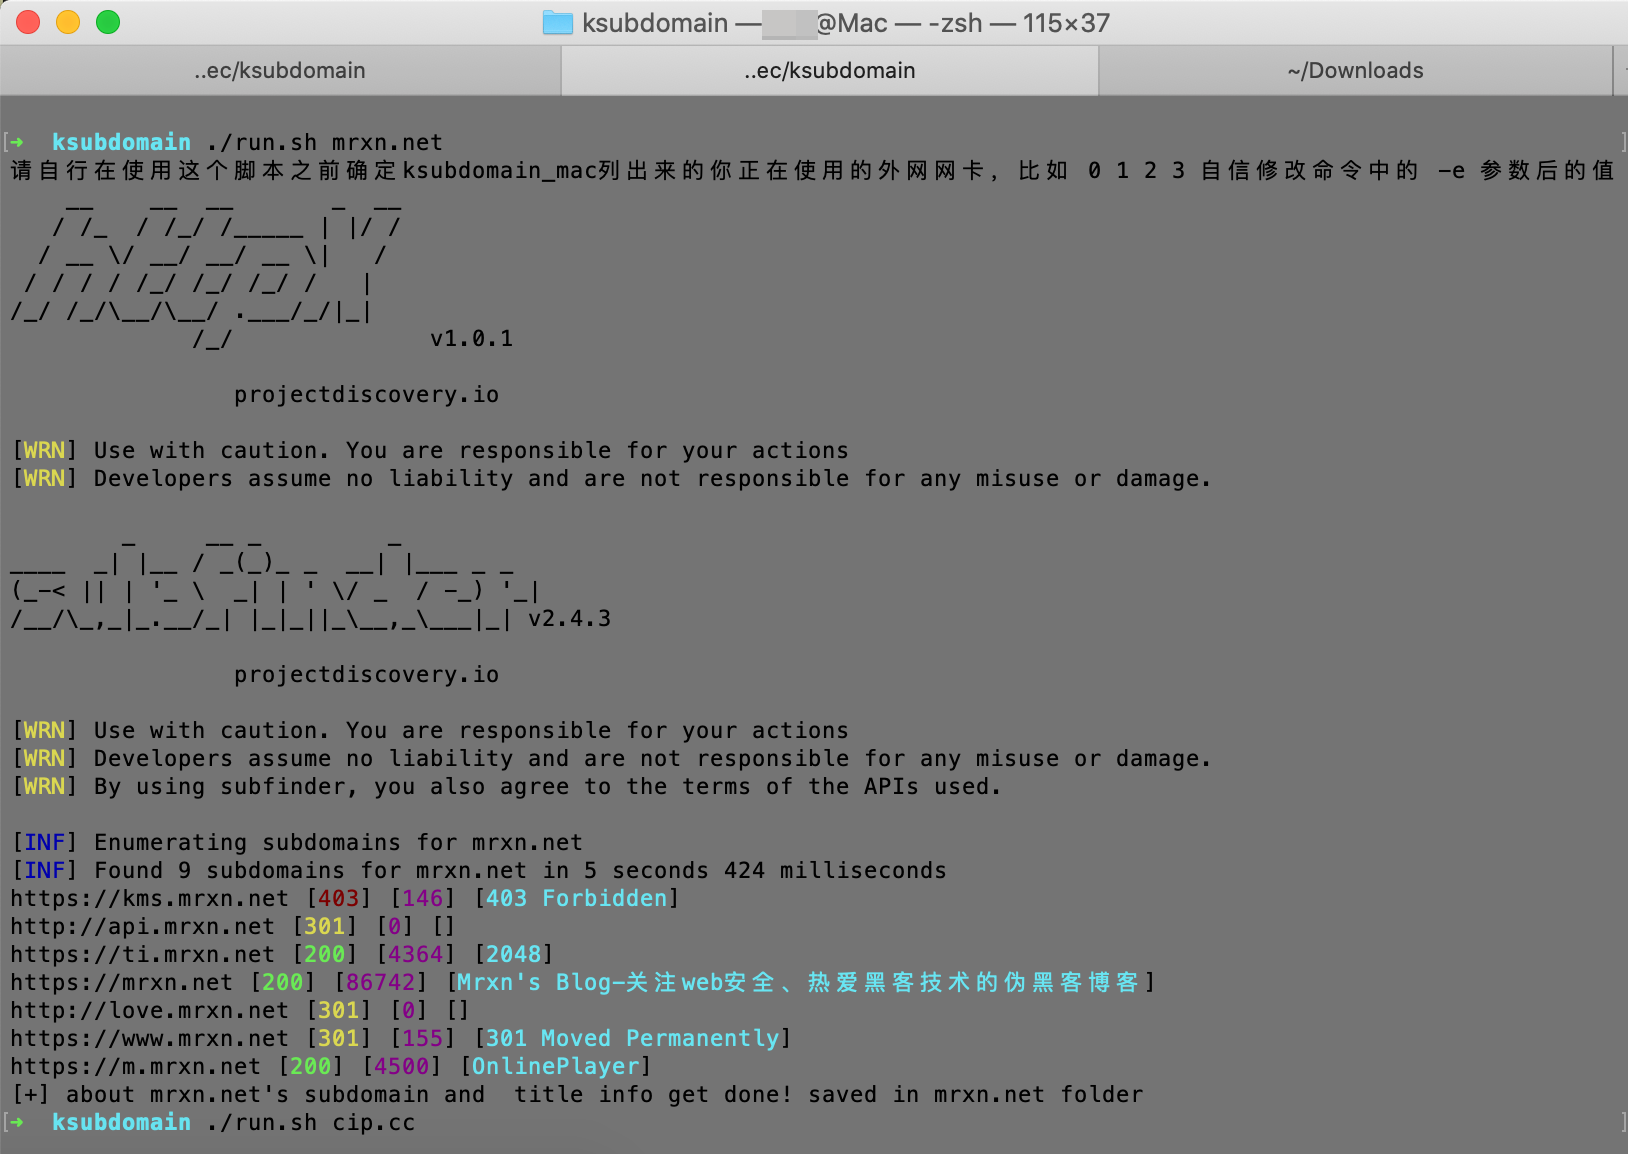
Task: Click the 155 content length value
Action: [422, 1039]
